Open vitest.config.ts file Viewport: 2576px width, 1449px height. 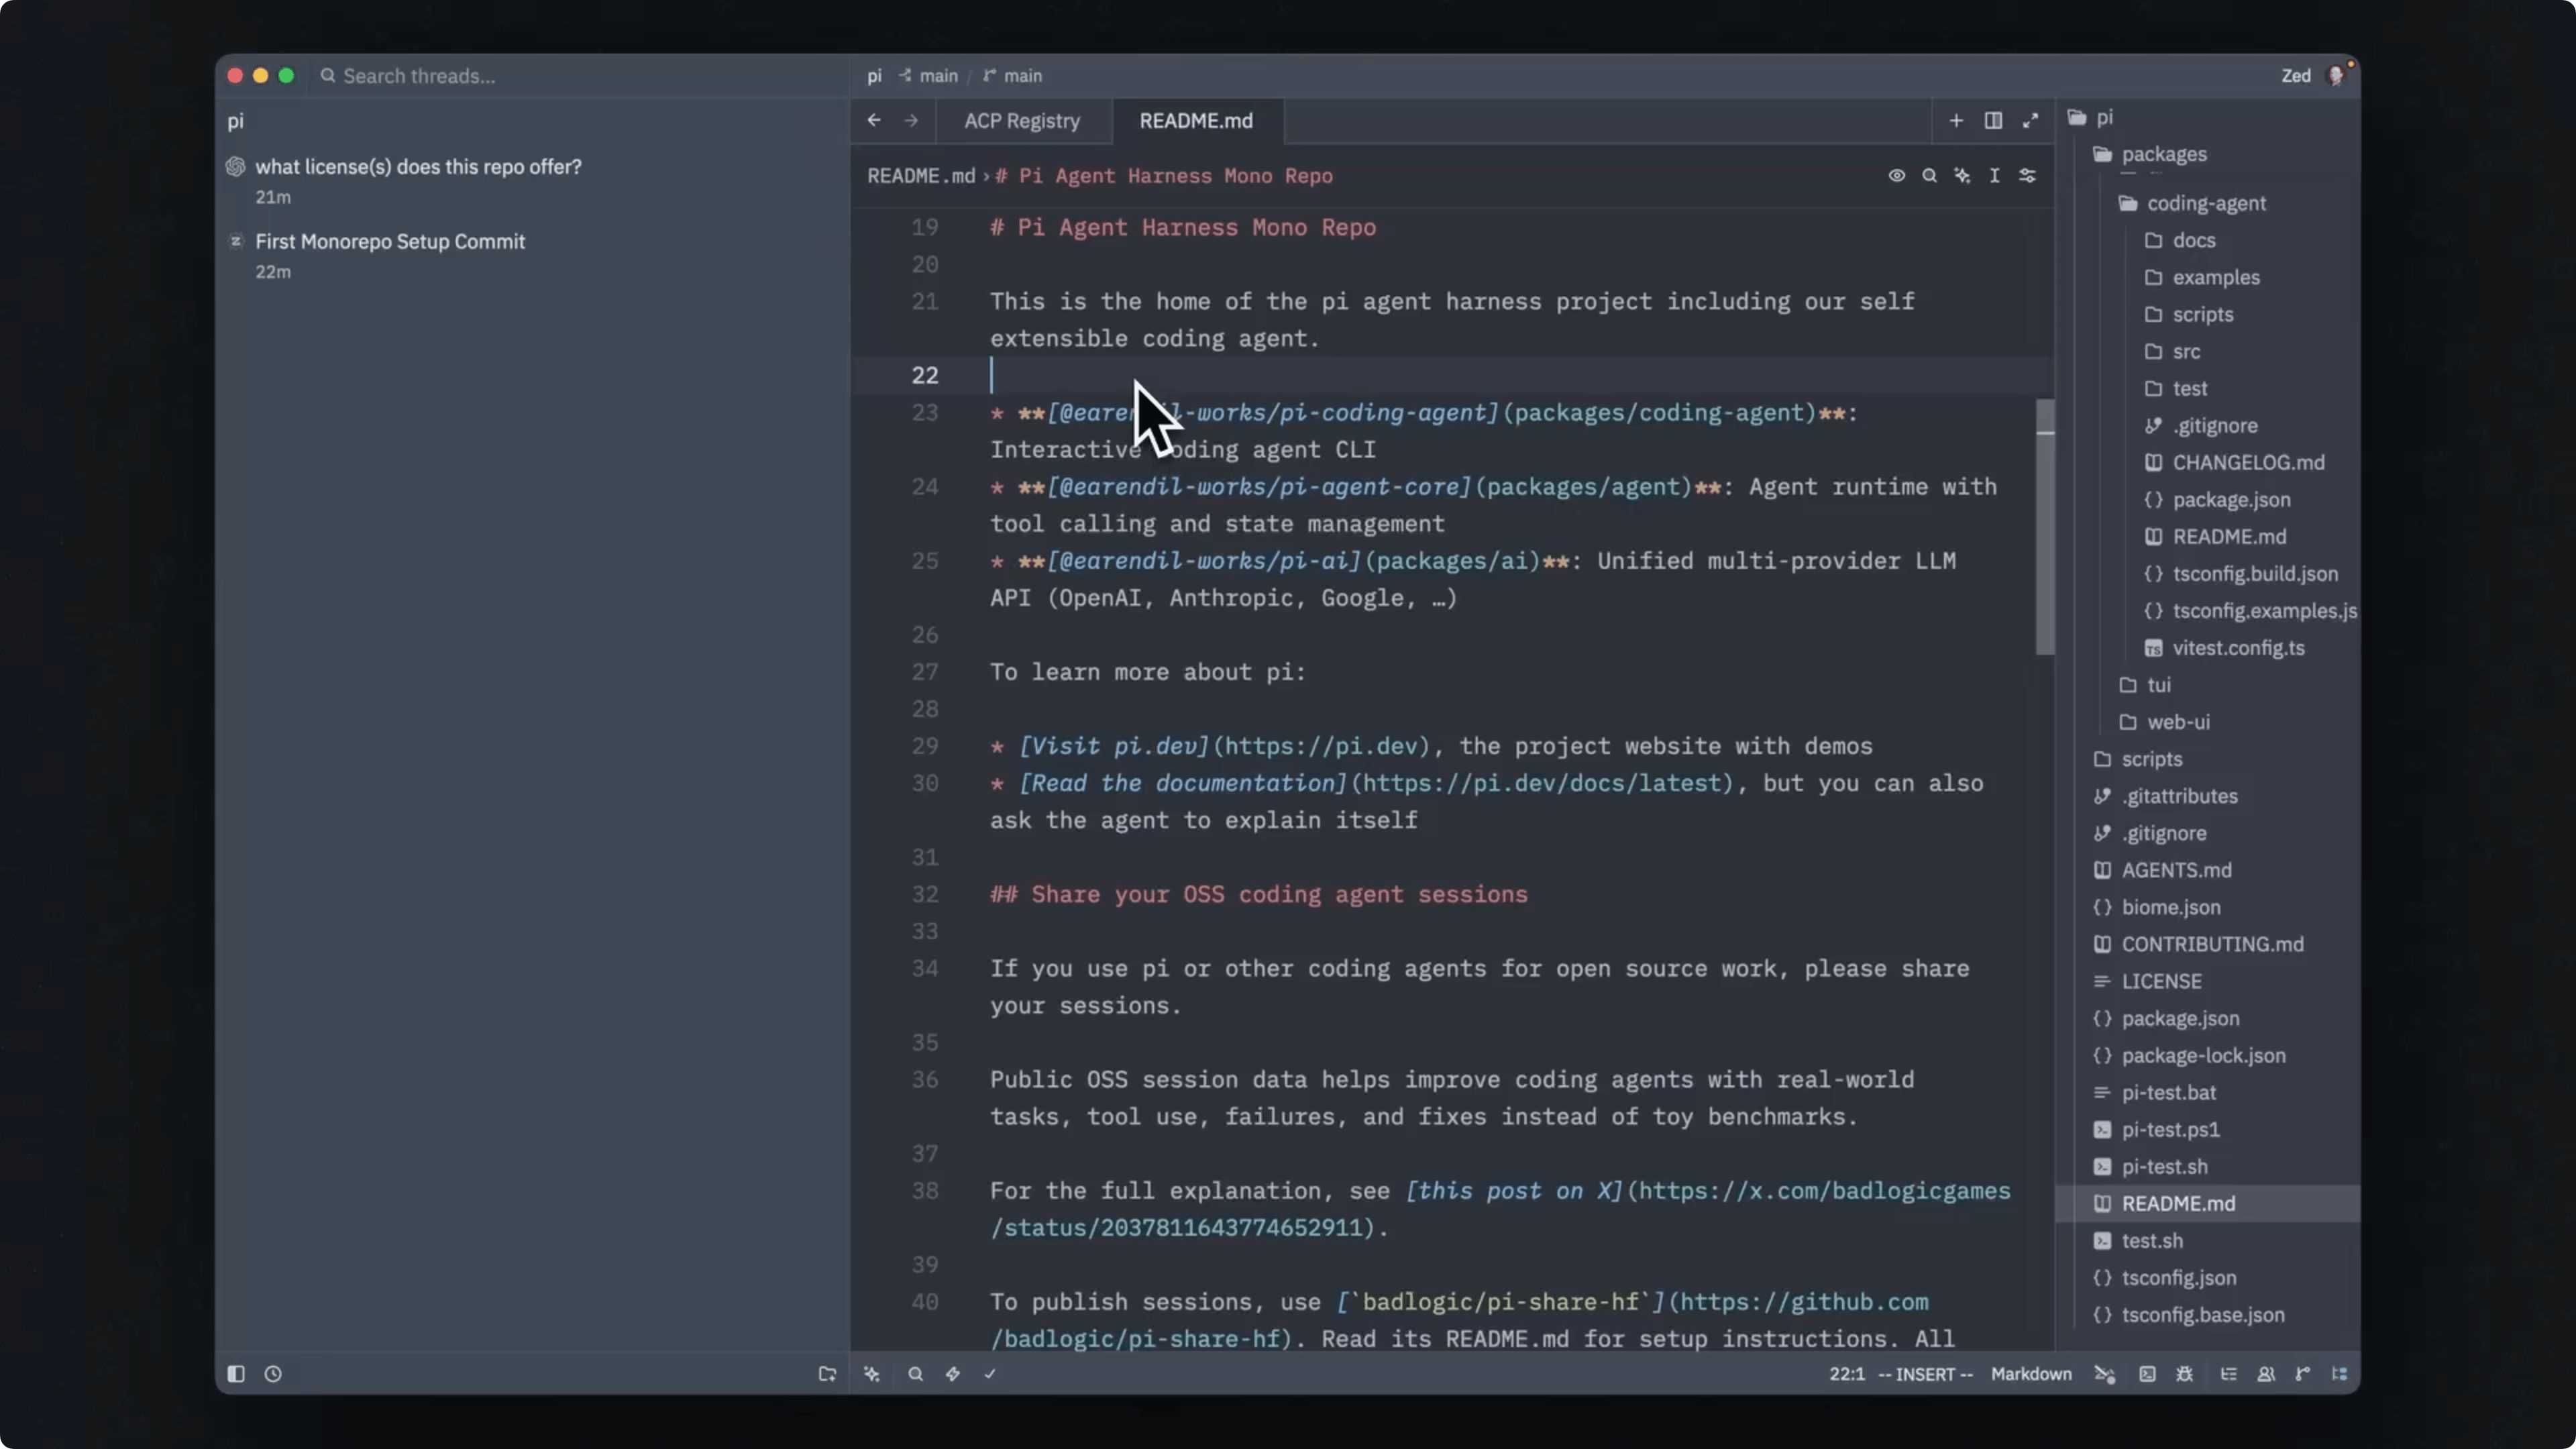pyautogui.click(x=2209, y=648)
